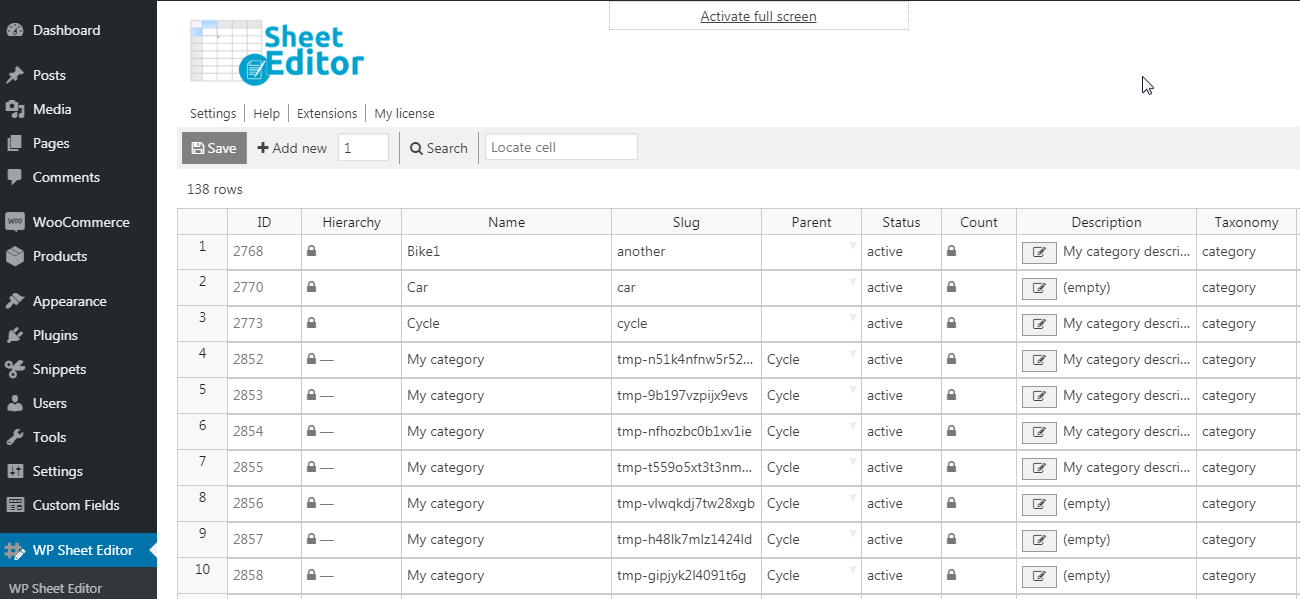Open WooCommerce from the sidebar icon
1300x599 pixels.
15,222
